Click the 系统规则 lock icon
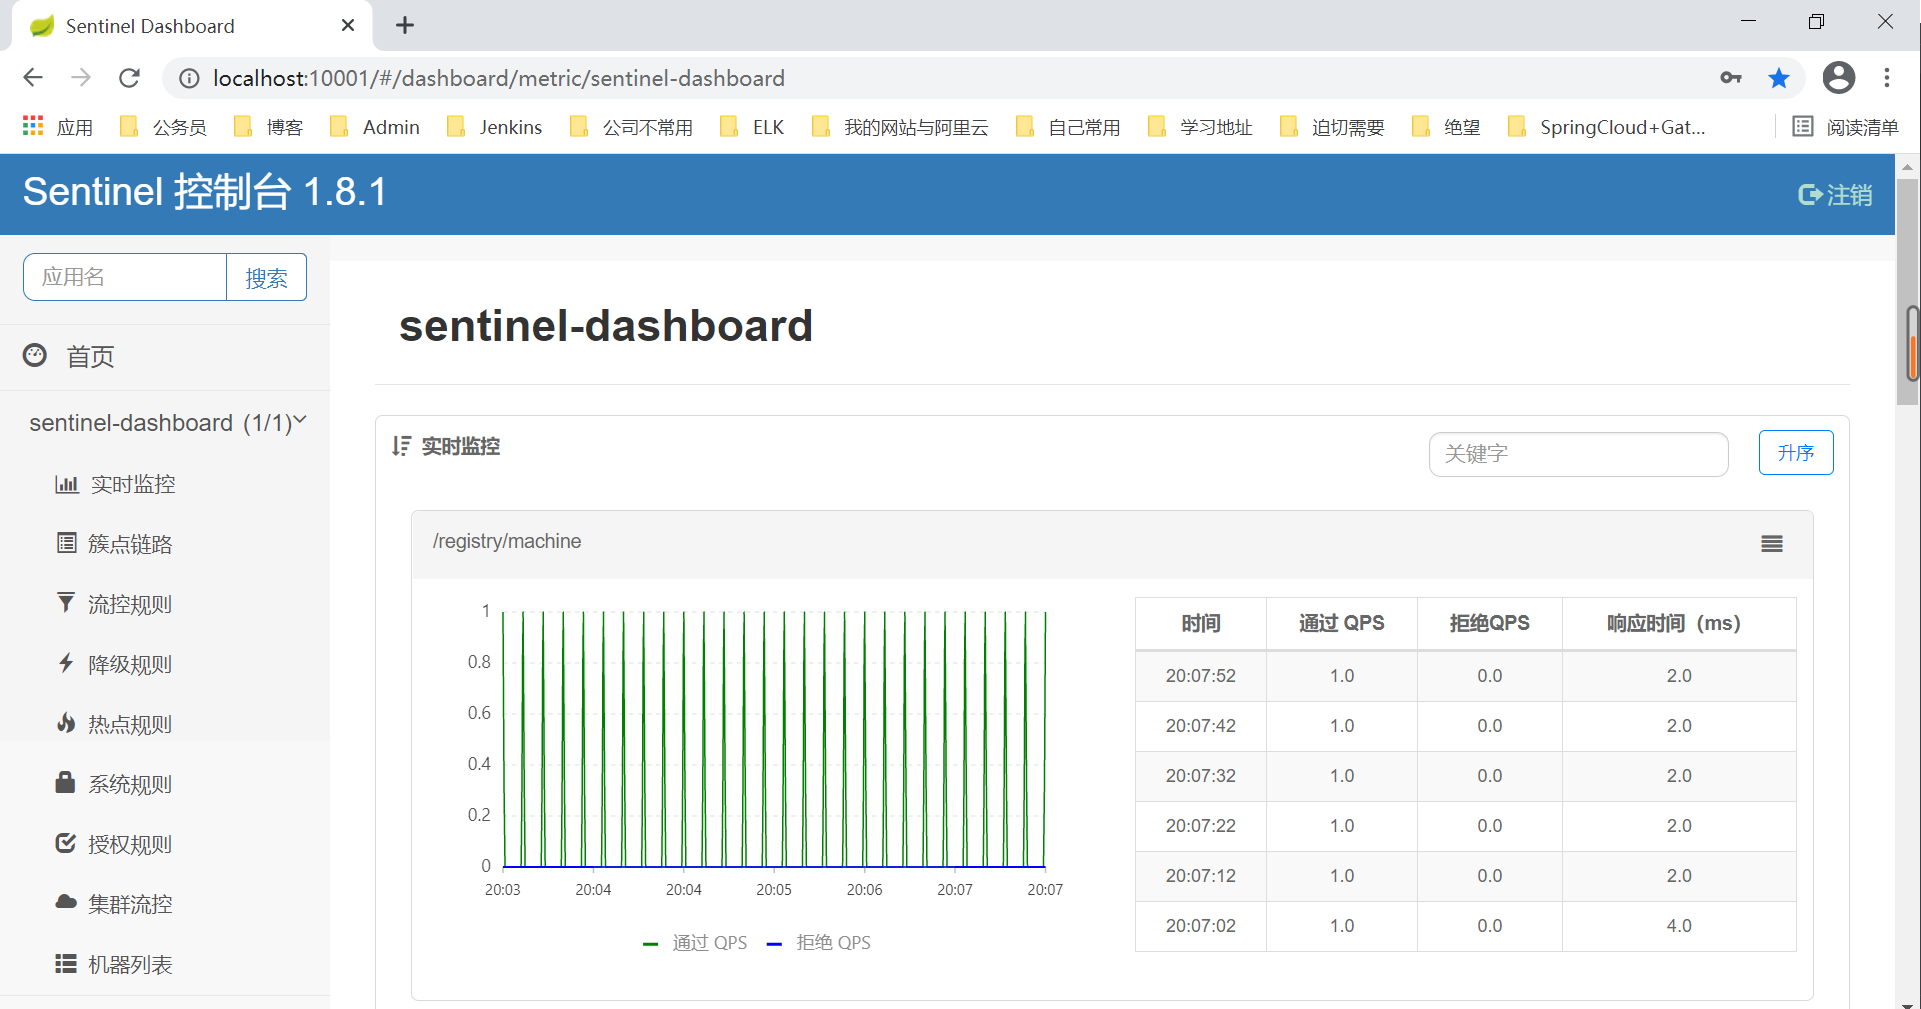The width and height of the screenshot is (1921, 1009). pyautogui.click(x=65, y=782)
